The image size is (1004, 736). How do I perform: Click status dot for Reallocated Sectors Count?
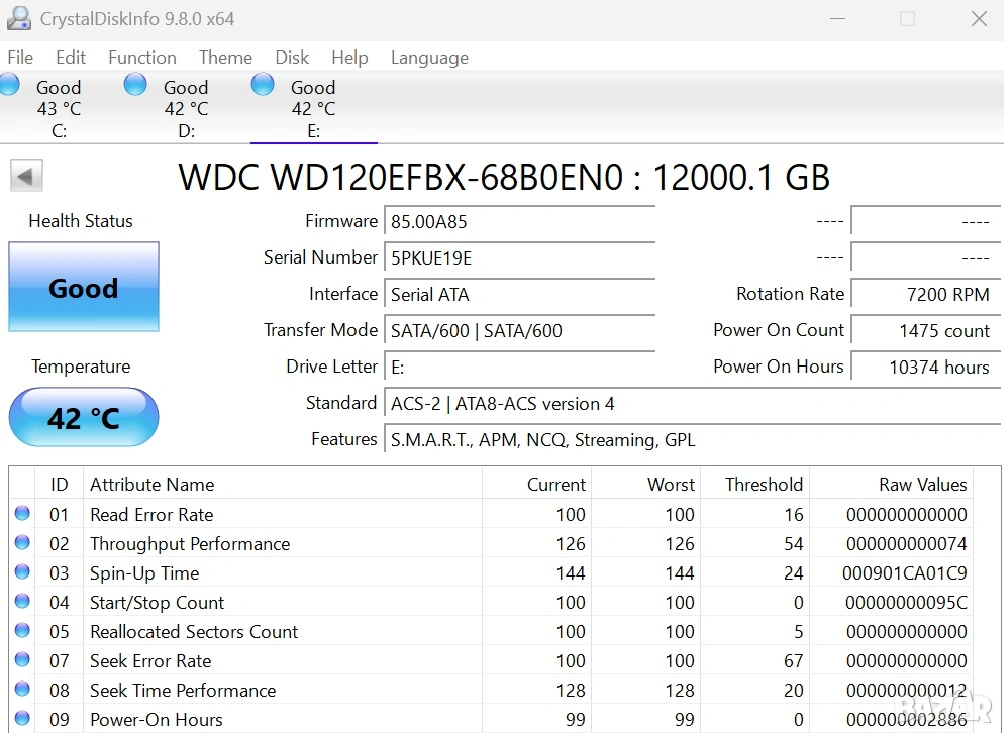[22, 631]
